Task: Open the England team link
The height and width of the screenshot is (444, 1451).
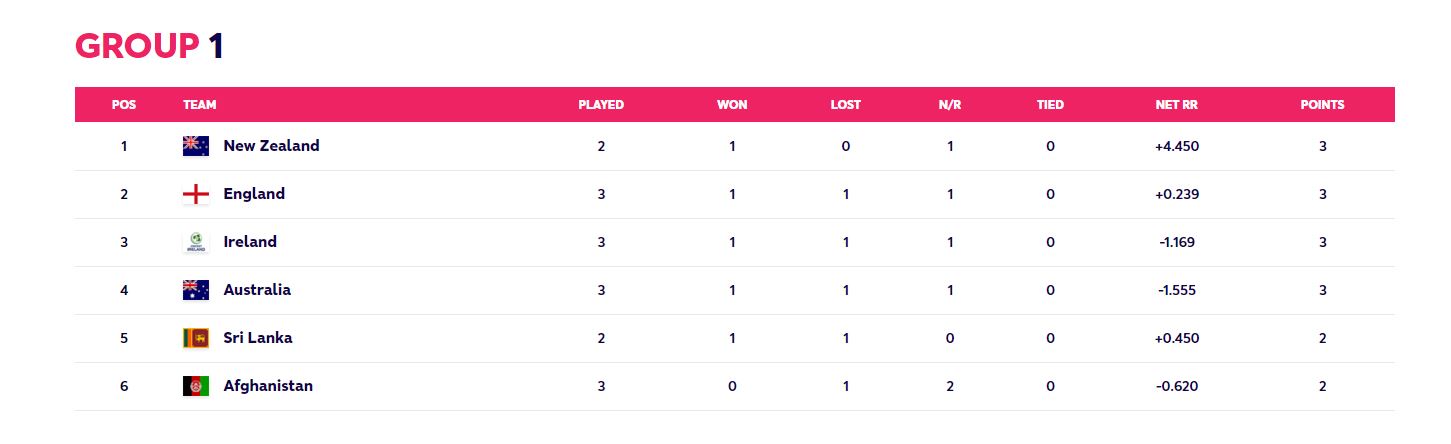Action: (254, 194)
